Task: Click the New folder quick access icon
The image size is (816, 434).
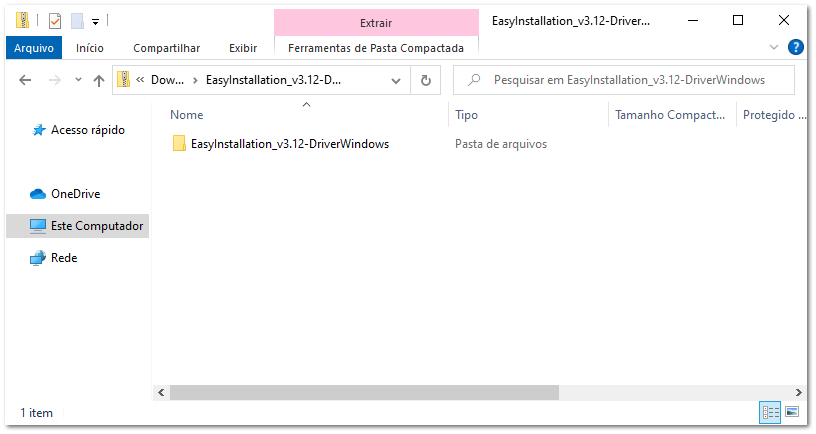Action: point(78,21)
